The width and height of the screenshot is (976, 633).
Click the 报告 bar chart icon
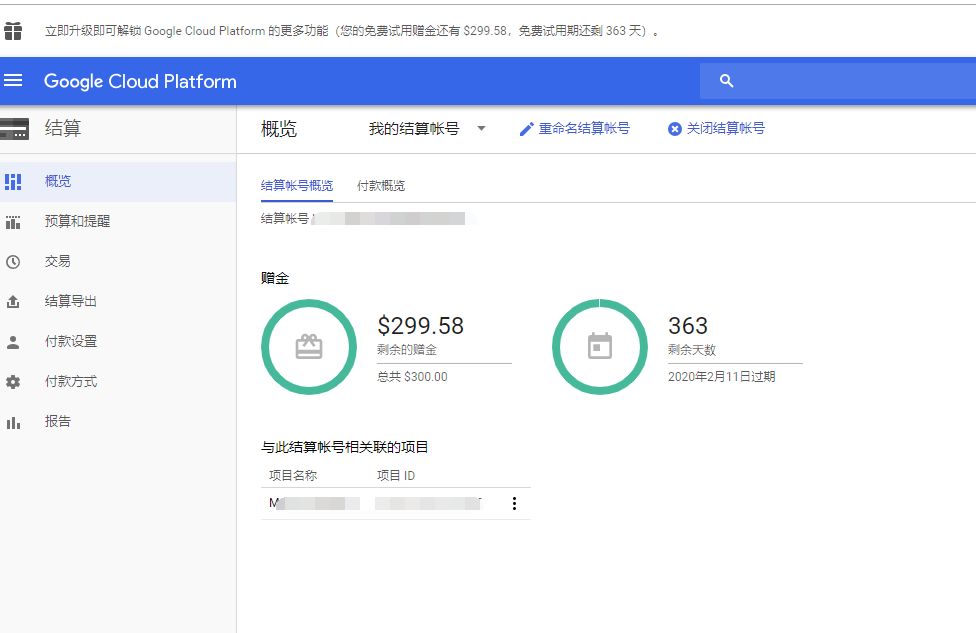click(13, 423)
